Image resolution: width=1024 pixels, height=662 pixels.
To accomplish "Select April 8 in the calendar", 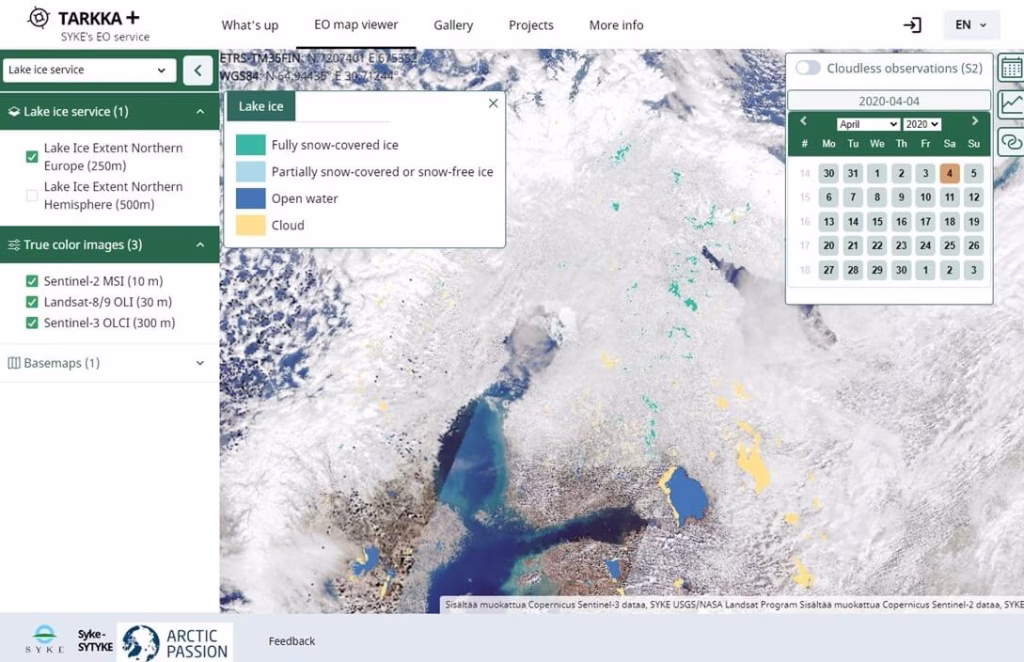I will coord(877,197).
